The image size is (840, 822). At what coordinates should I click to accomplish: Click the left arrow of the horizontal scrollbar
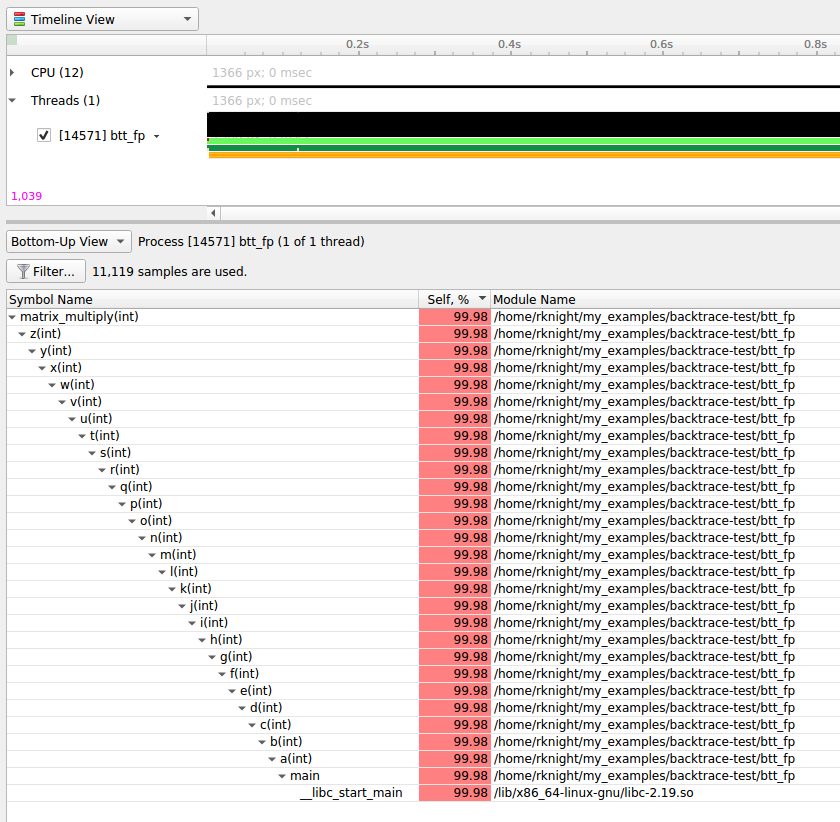tap(213, 212)
